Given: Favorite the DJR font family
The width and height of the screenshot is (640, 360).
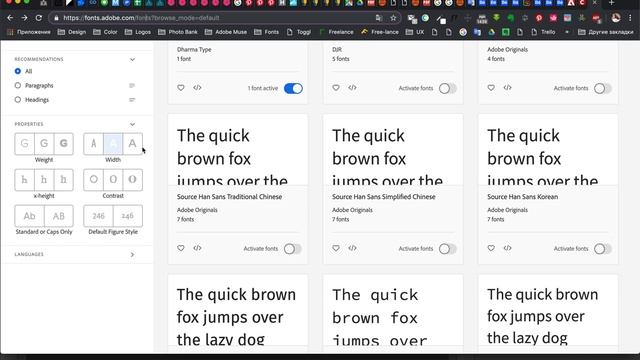Looking at the screenshot, I should coord(336,88).
